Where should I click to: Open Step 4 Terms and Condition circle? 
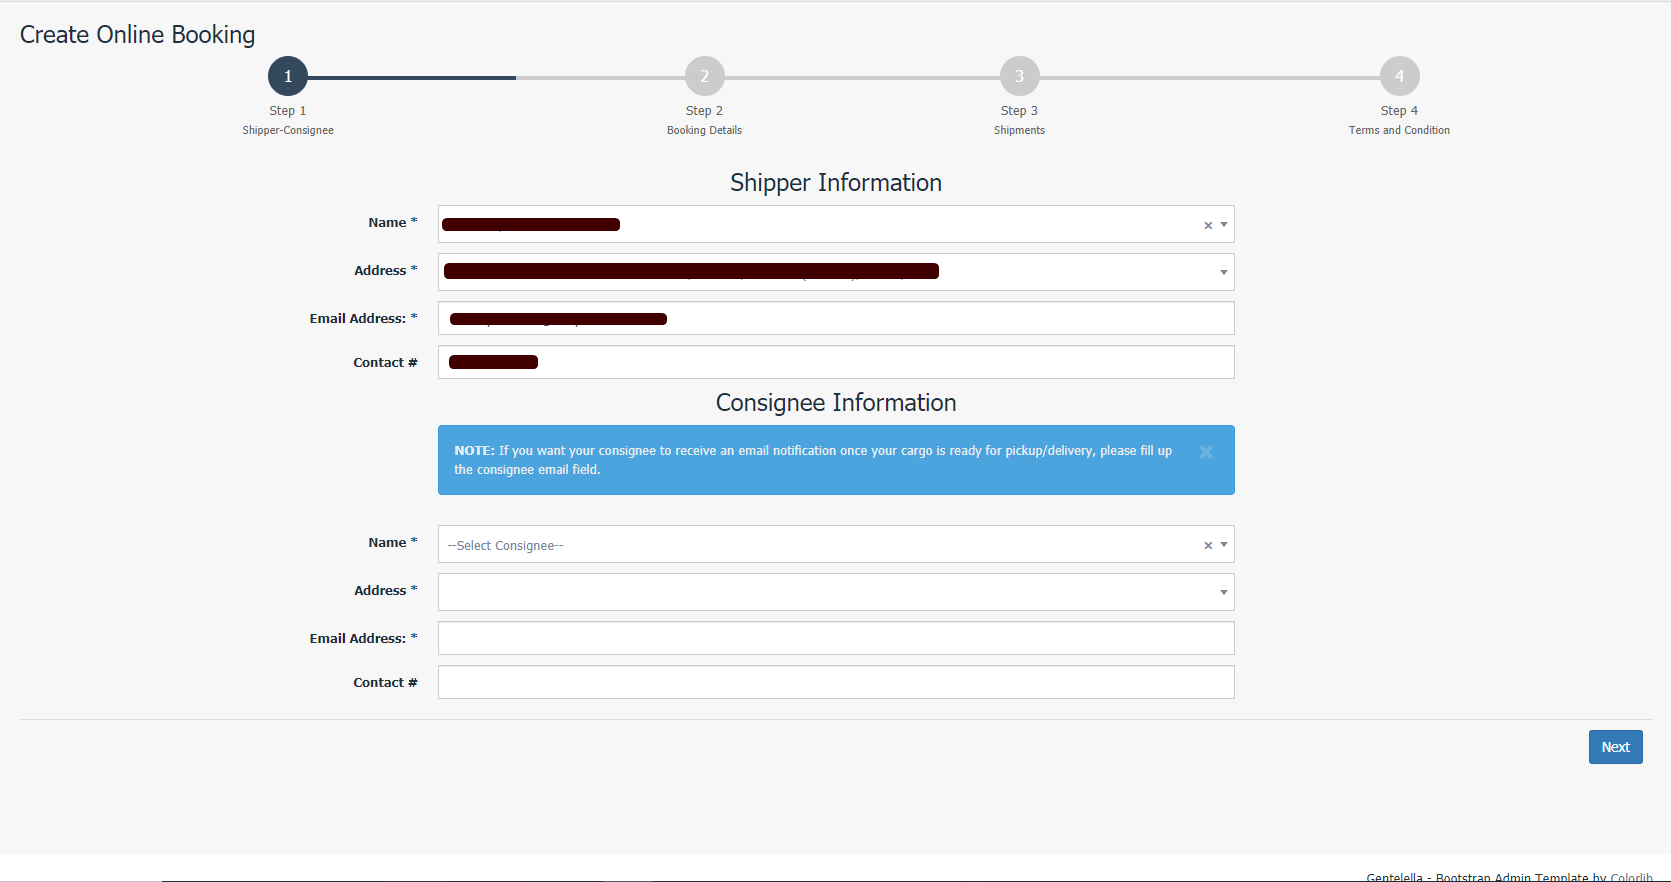coord(1399,76)
